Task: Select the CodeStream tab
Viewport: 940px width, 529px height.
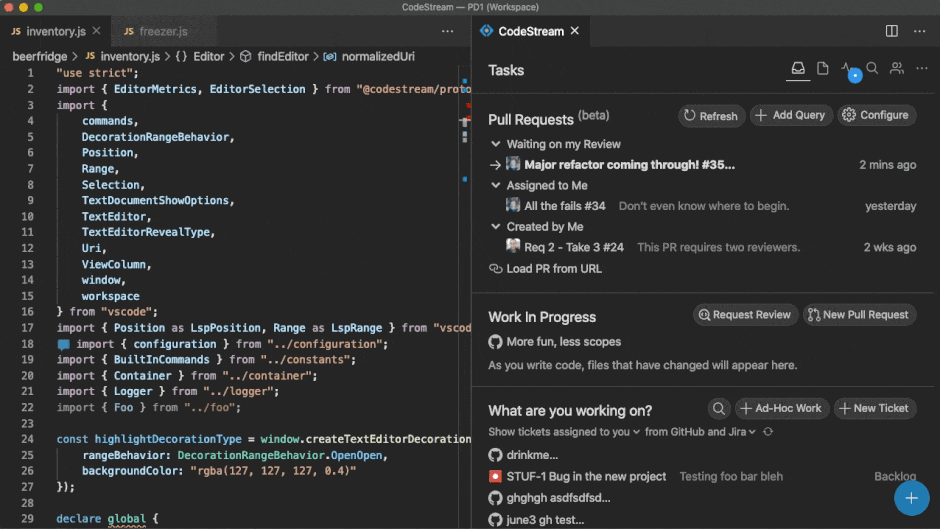Action: [531, 31]
